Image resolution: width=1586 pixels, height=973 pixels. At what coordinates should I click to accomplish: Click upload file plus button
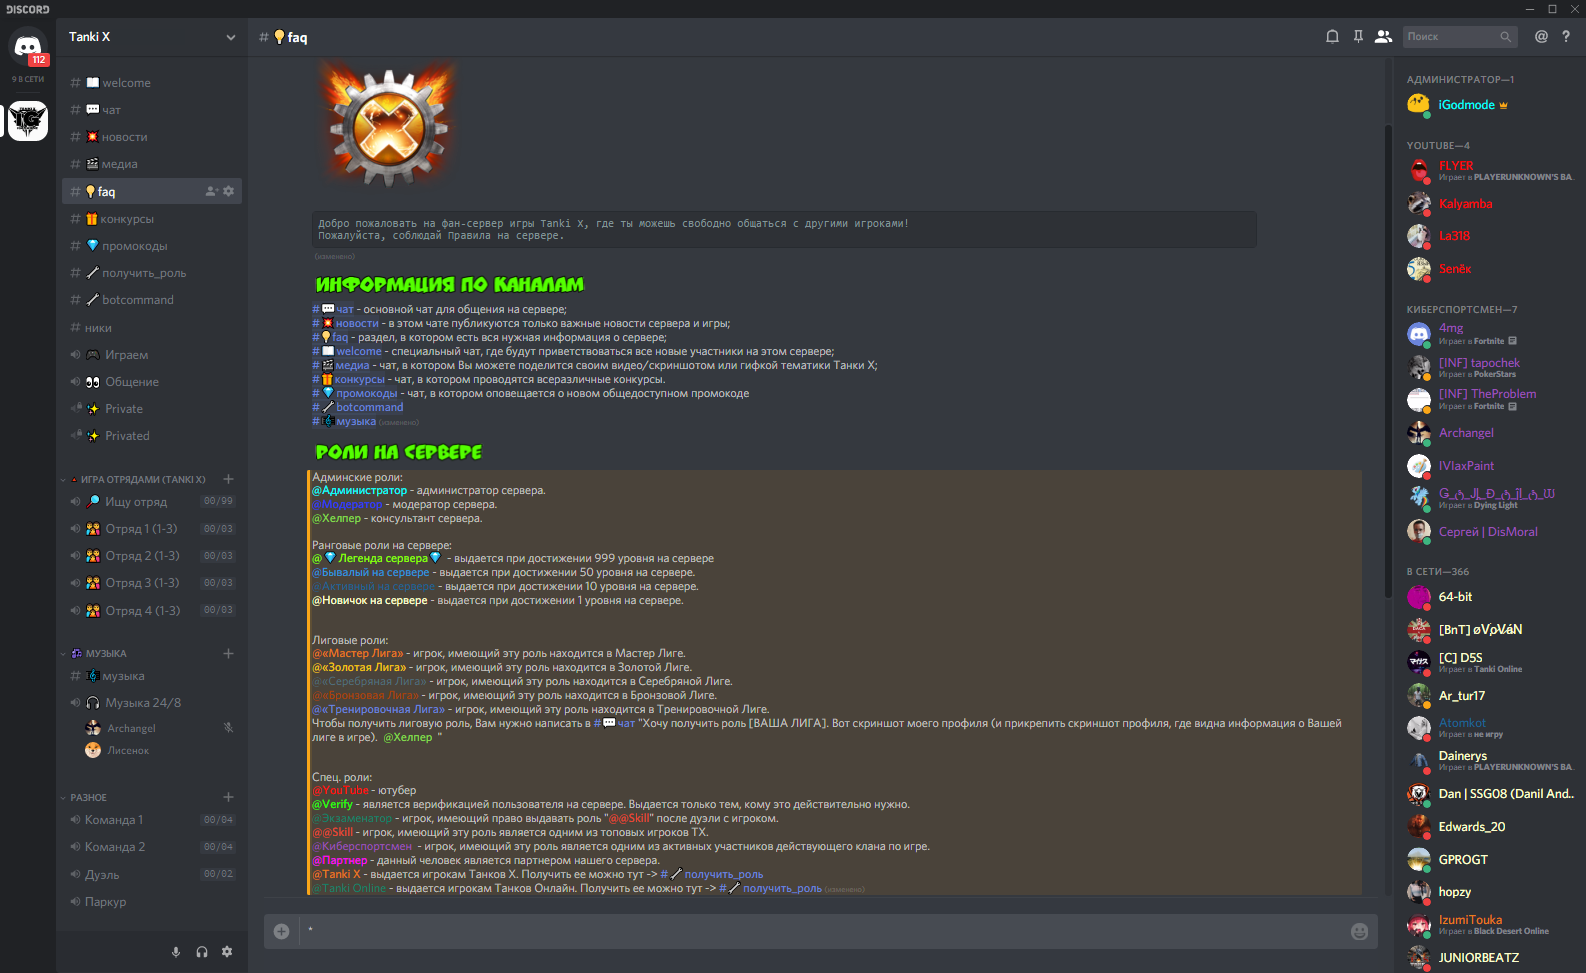coord(282,931)
